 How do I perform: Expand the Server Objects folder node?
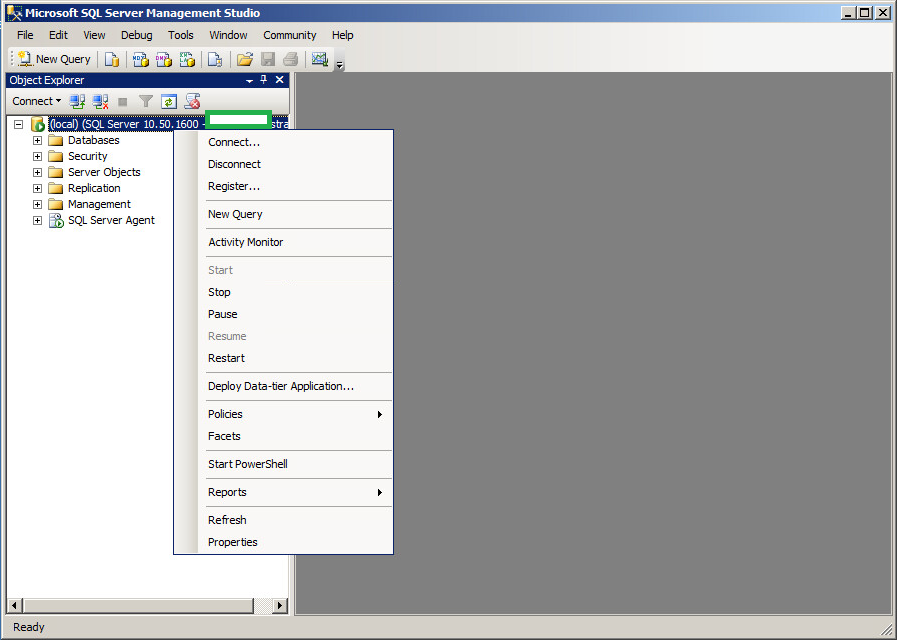[x=37, y=172]
